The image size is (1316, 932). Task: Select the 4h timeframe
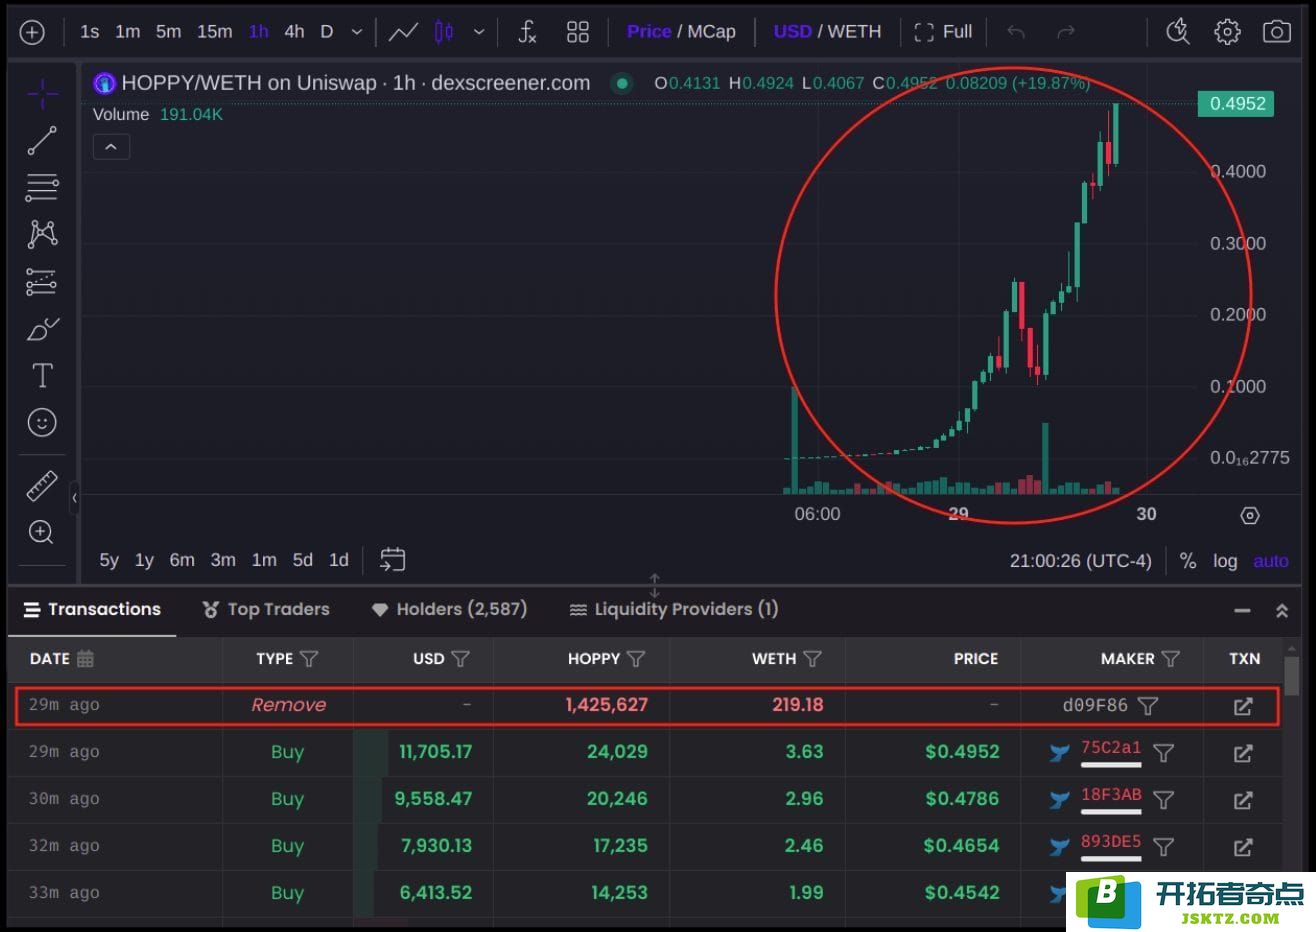pyautogui.click(x=294, y=32)
